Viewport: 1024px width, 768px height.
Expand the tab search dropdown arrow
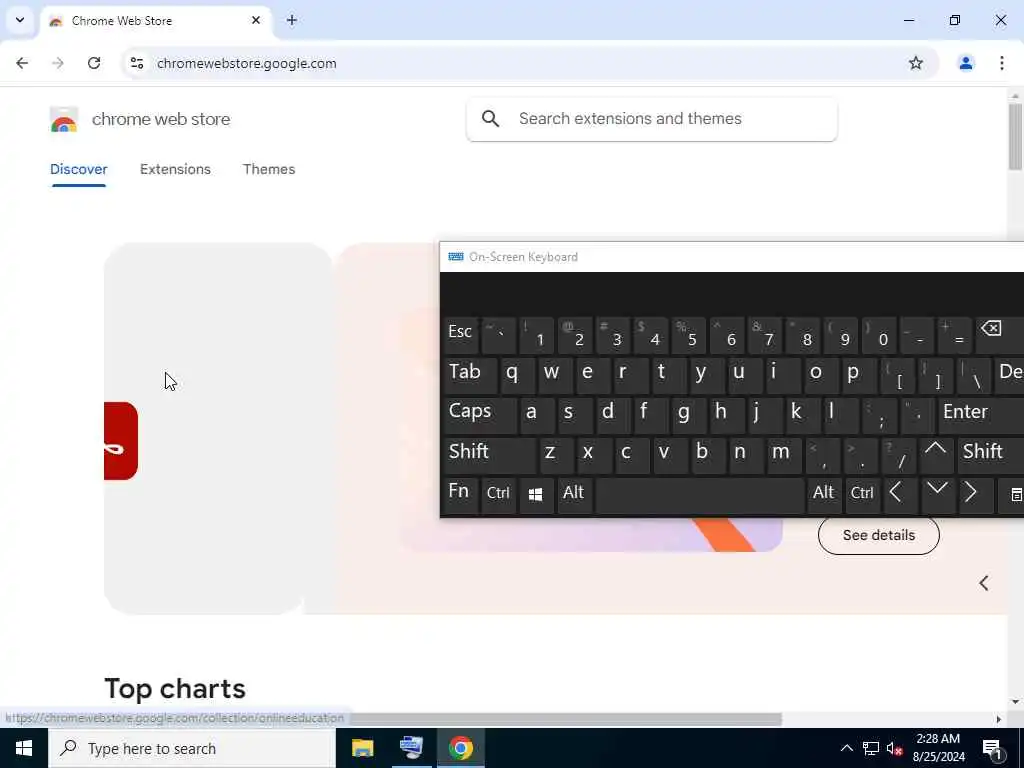coord(20,20)
